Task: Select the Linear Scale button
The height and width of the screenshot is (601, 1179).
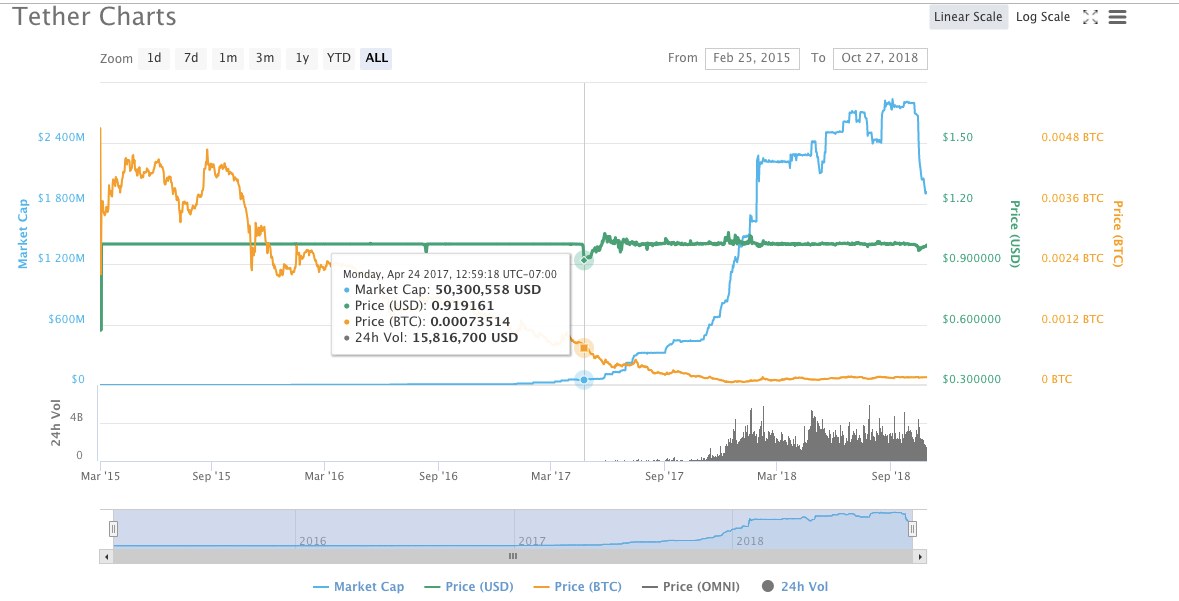Action: [967, 17]
